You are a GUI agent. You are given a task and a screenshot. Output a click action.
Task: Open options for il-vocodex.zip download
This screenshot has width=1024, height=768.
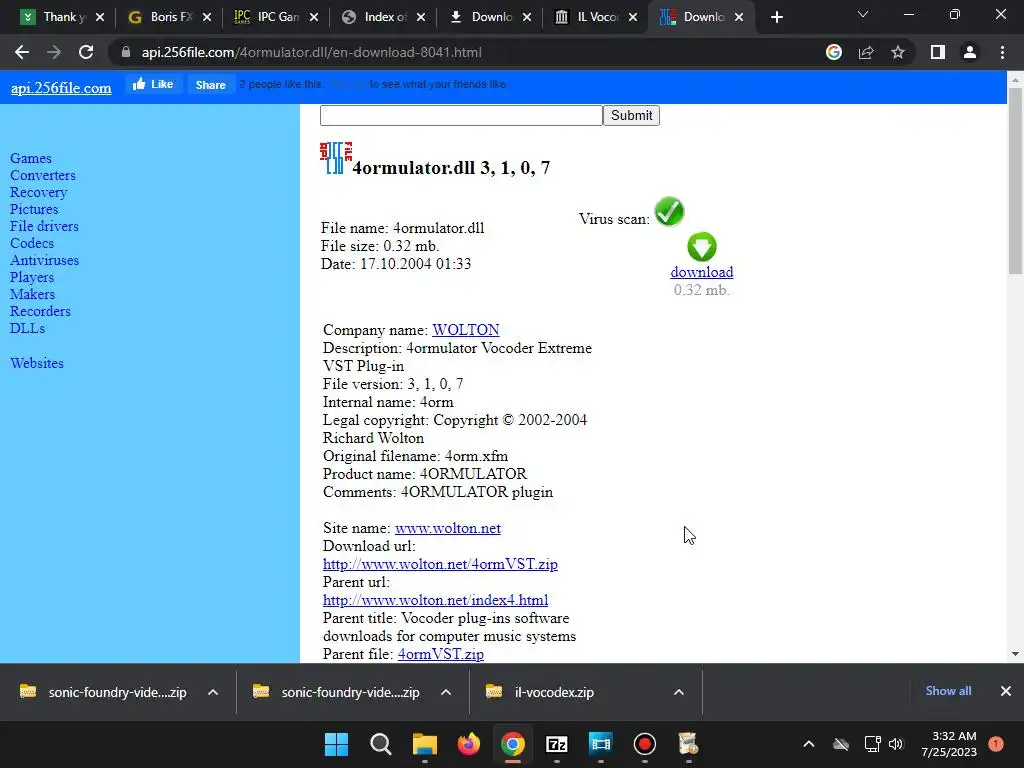679,692
